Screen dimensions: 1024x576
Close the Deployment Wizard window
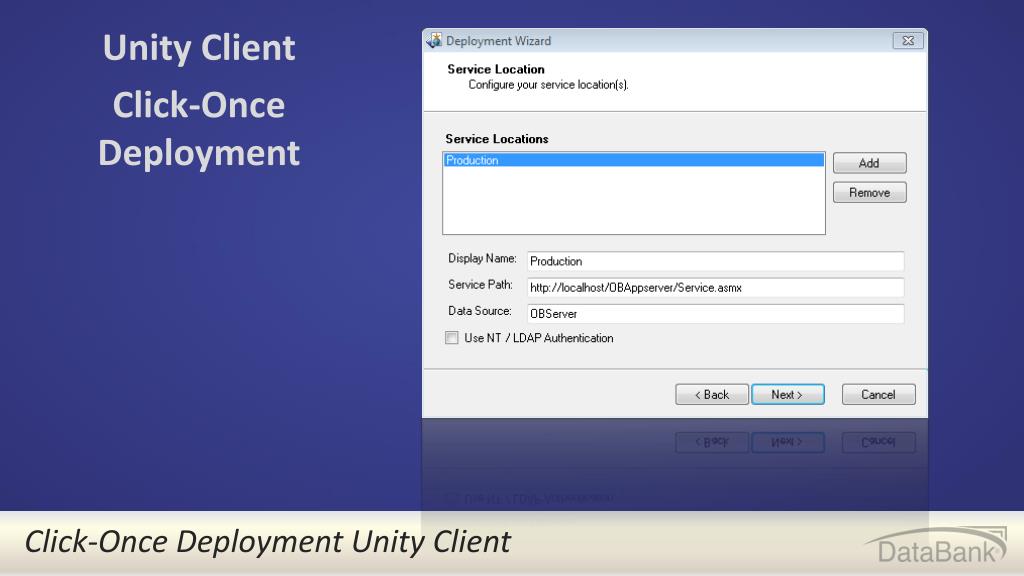(908, 40)
